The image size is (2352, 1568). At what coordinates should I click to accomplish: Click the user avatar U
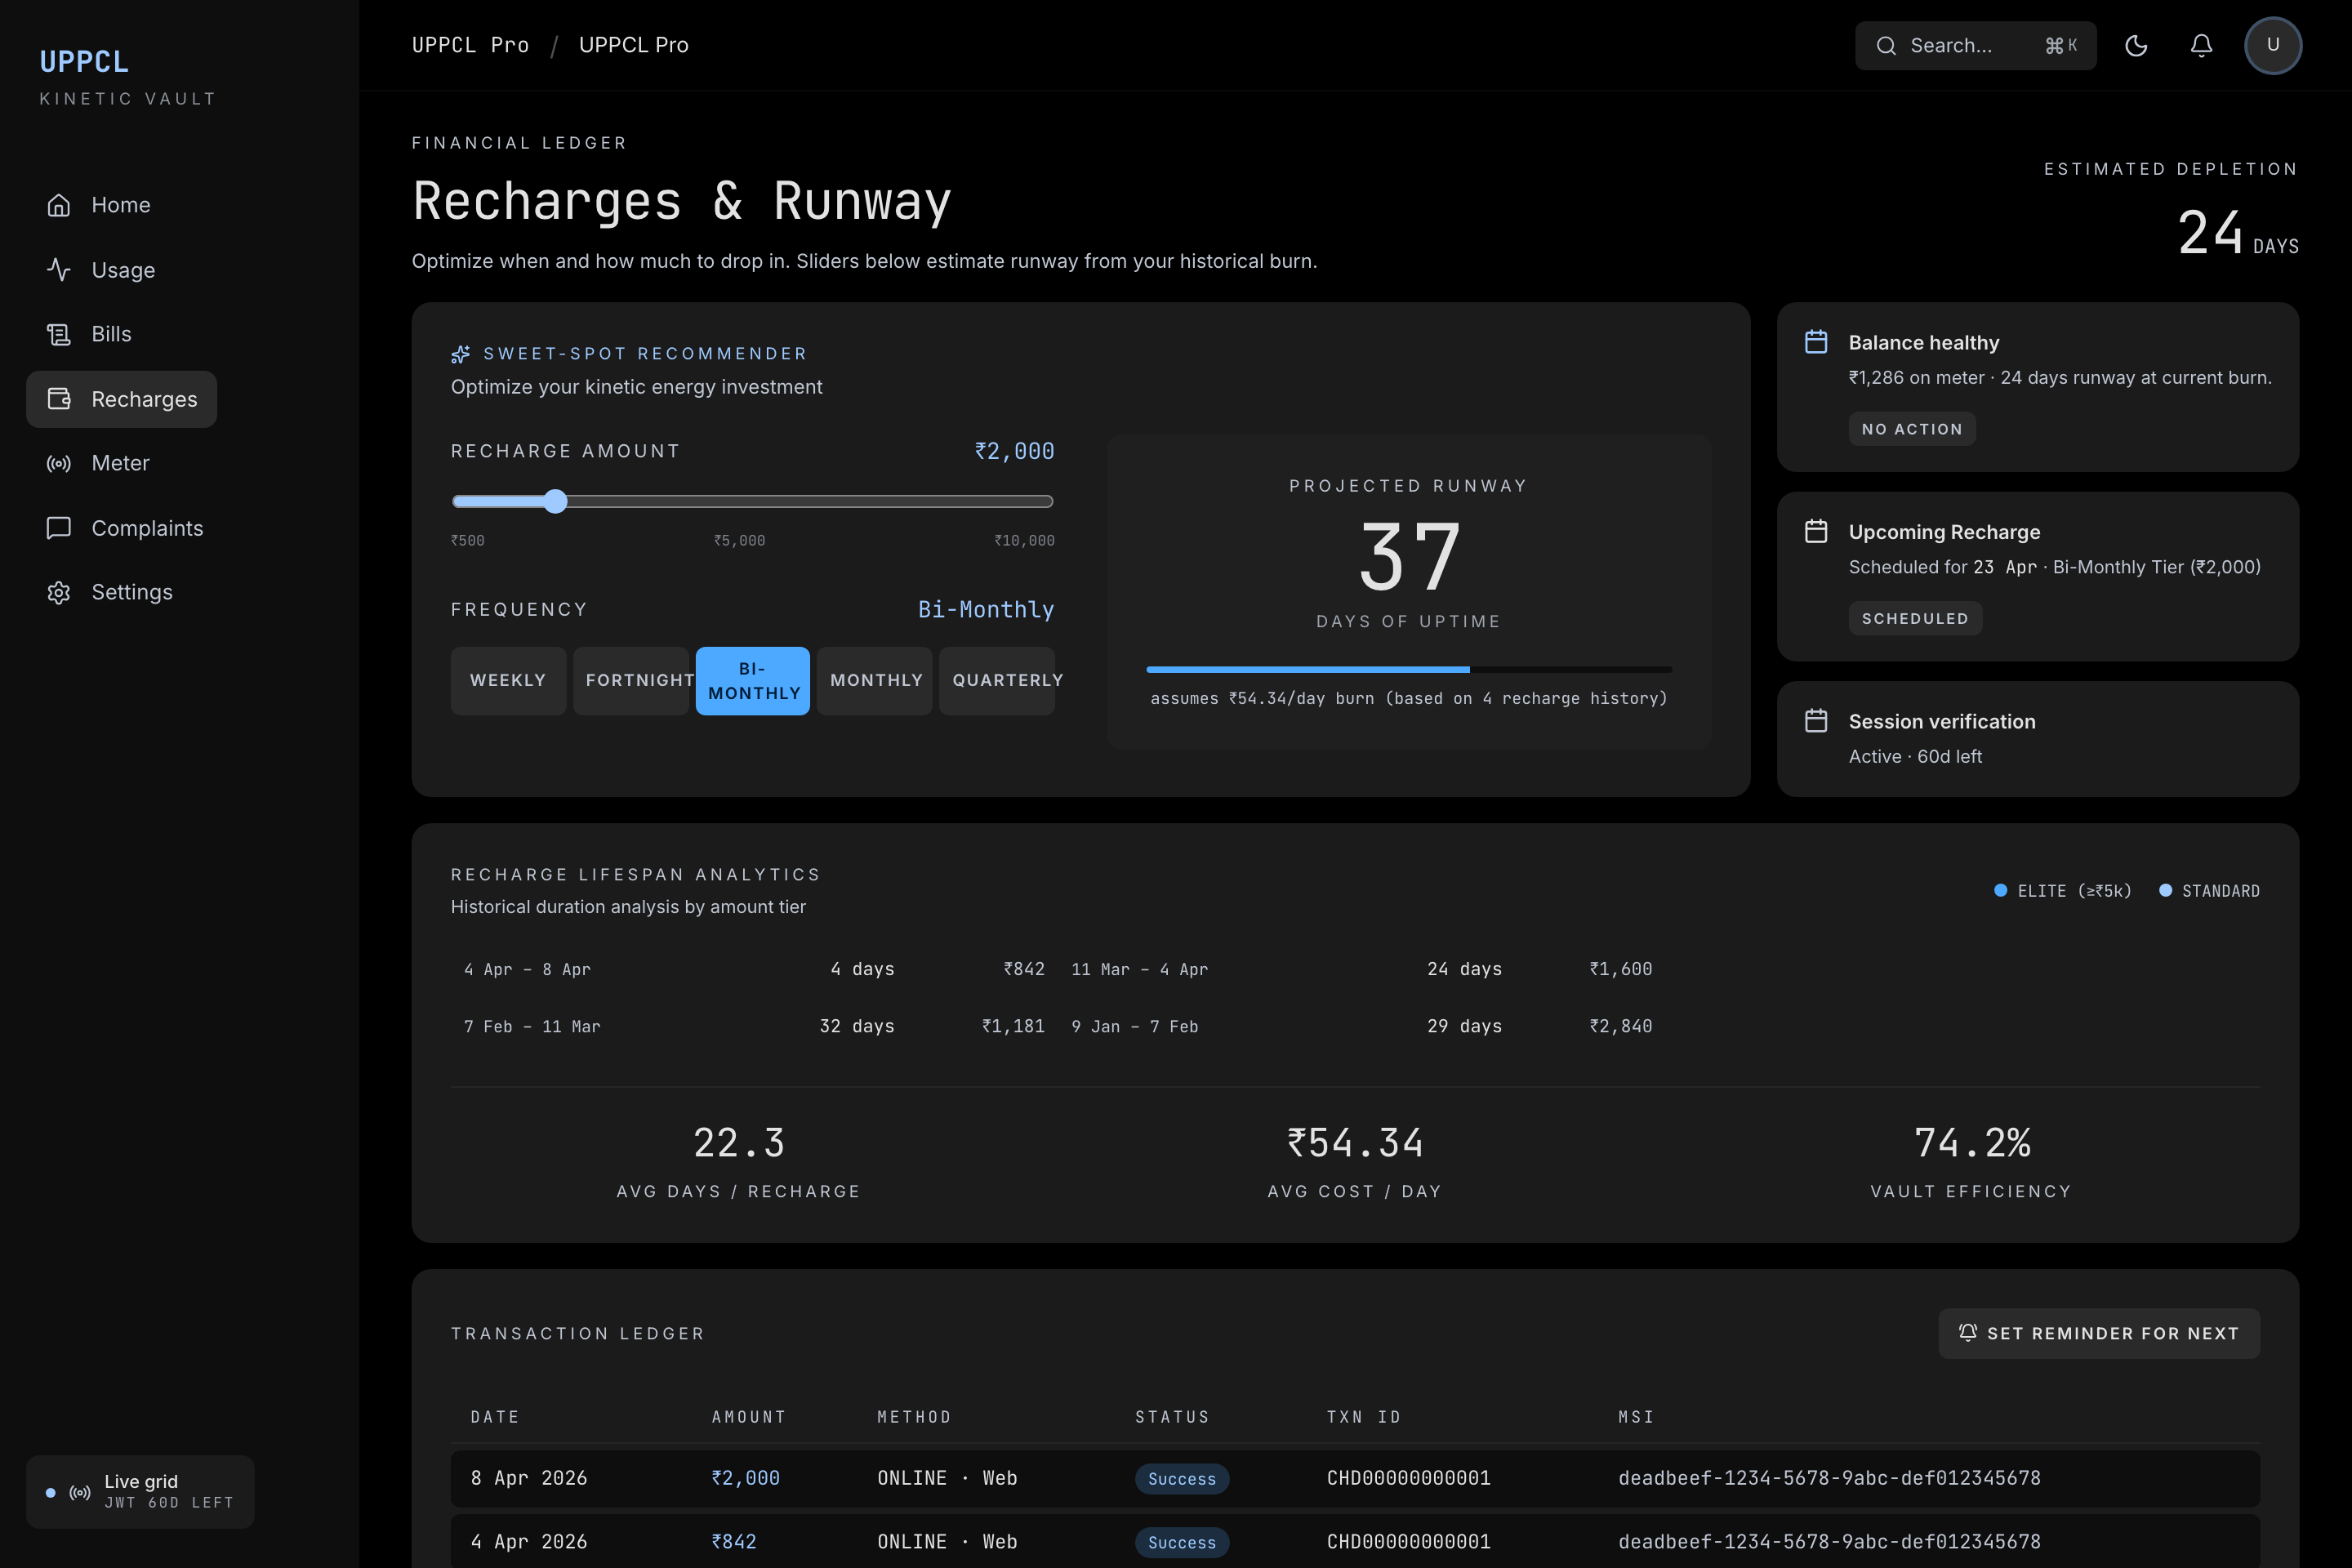[2272, 46]
